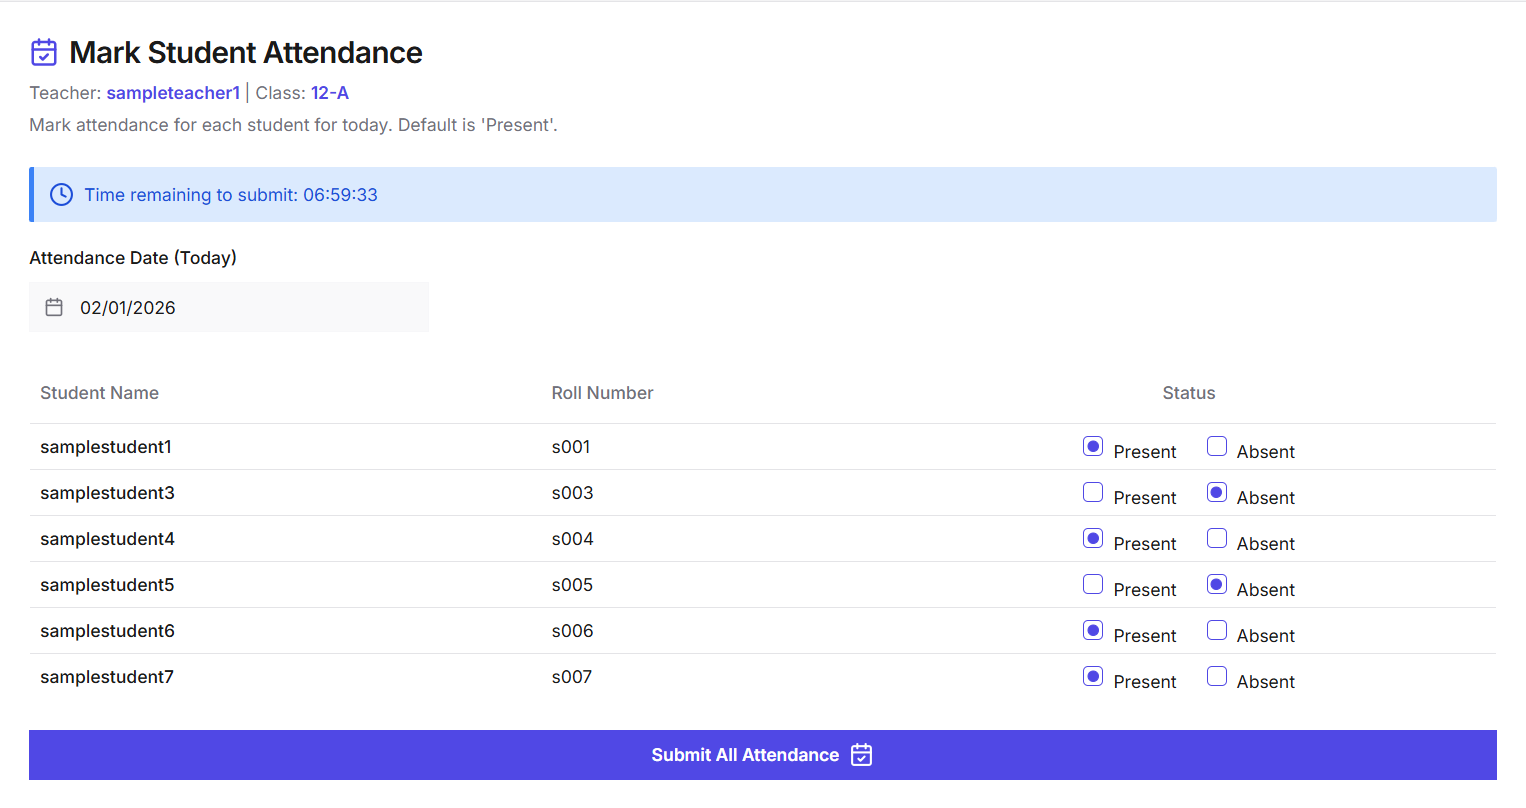
Task: Select the Present radio for samplestudent6
Action: click(1093, 630)
